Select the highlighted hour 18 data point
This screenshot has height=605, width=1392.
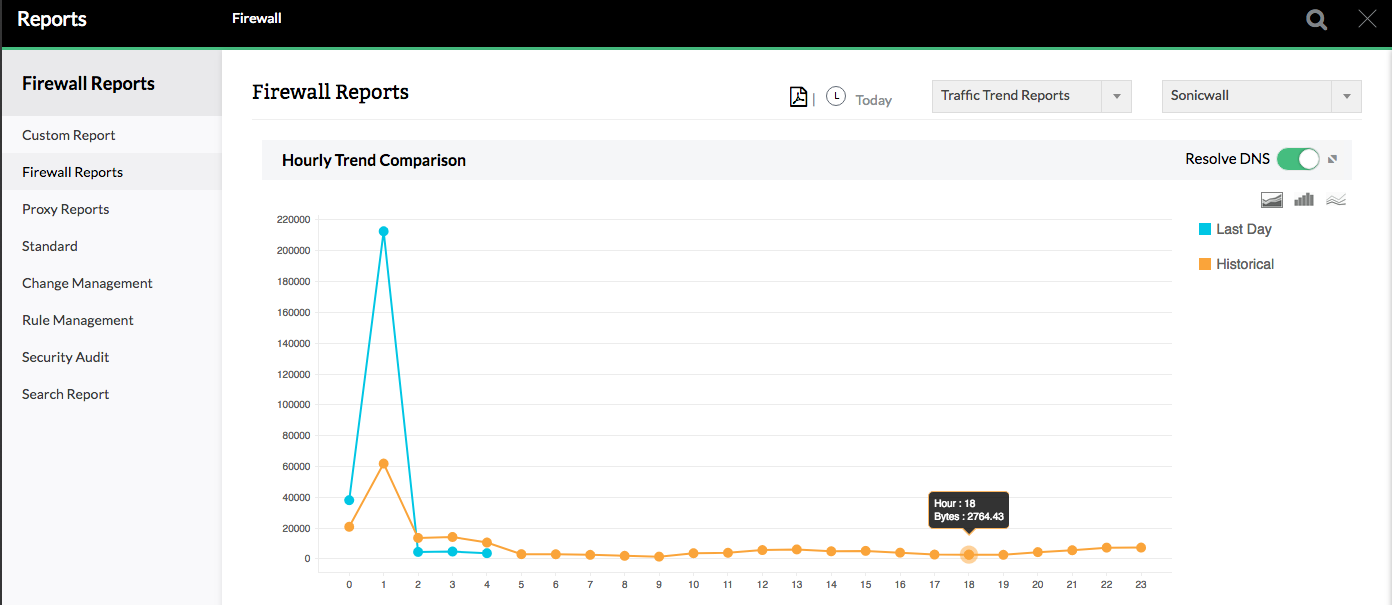(x=968, y=555)
